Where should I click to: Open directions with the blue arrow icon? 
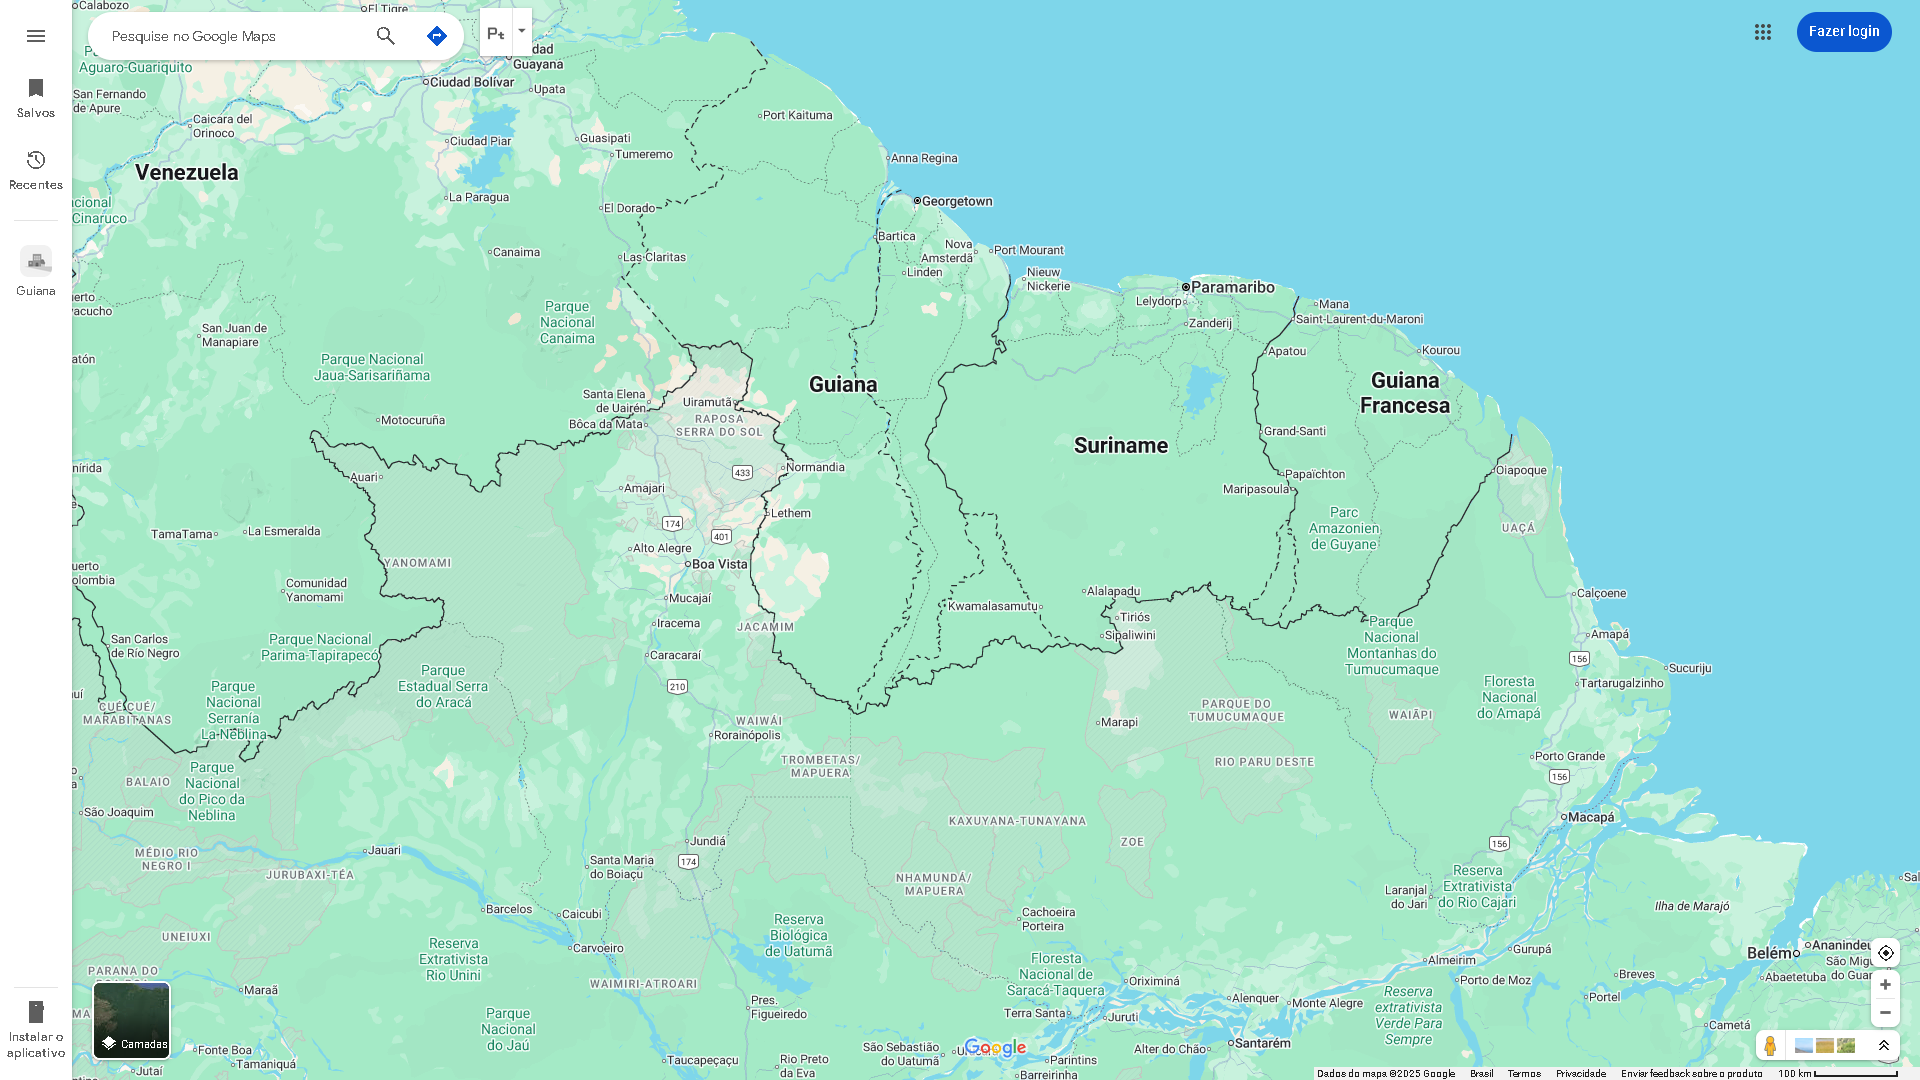point(436,36)
